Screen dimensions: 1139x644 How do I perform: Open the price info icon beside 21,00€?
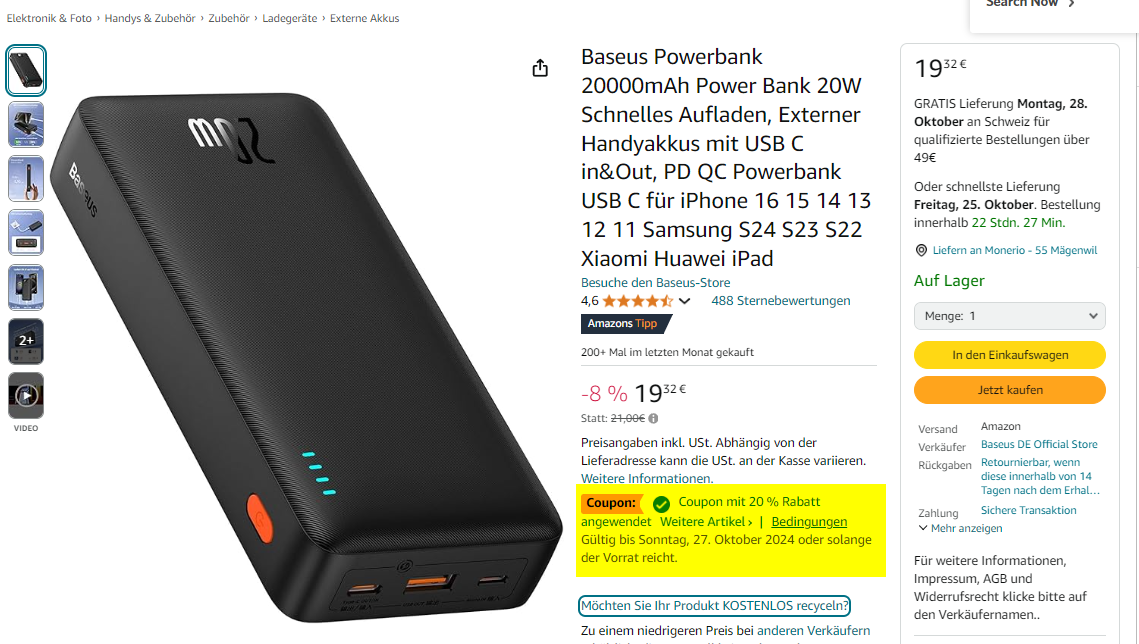(x=653, y=418)
